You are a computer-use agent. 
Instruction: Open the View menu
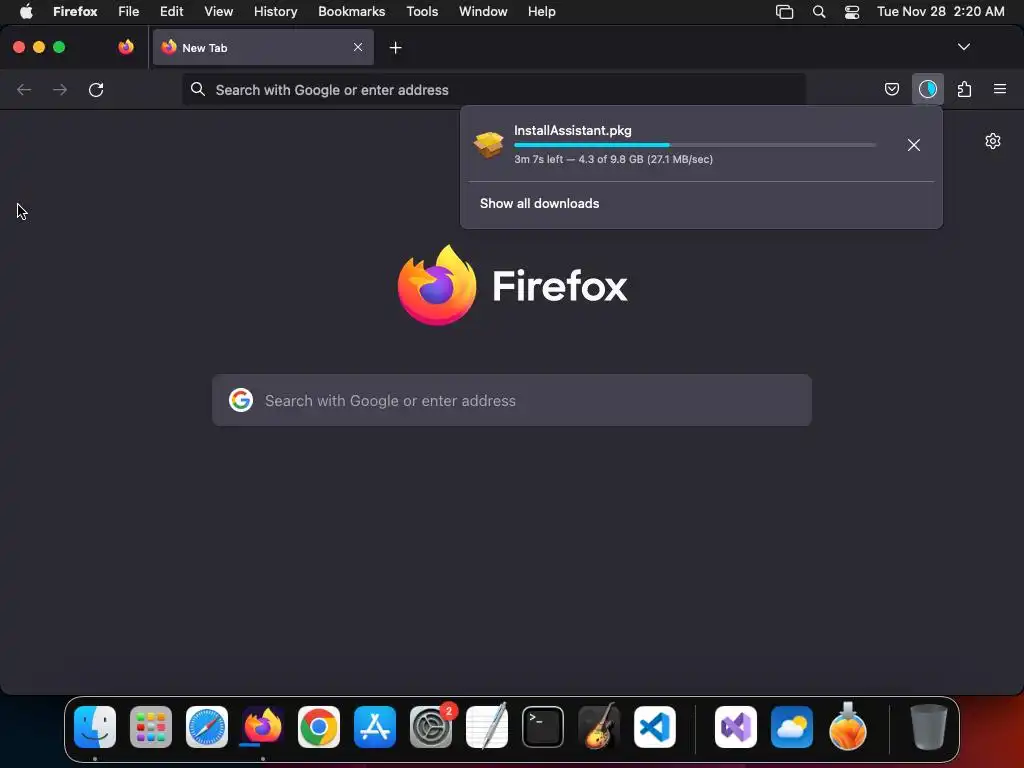point(218,12)
